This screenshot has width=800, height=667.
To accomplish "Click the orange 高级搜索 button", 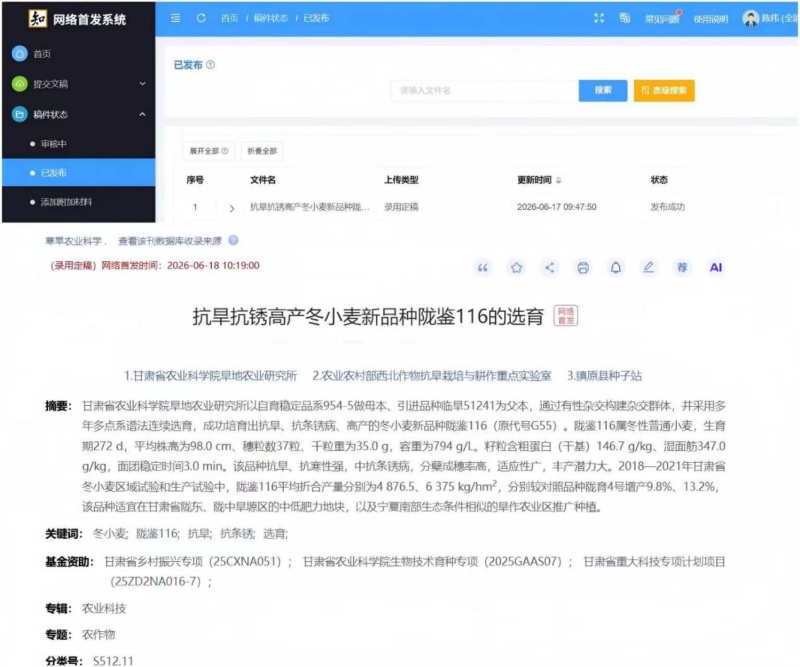I will pos(664,90).
